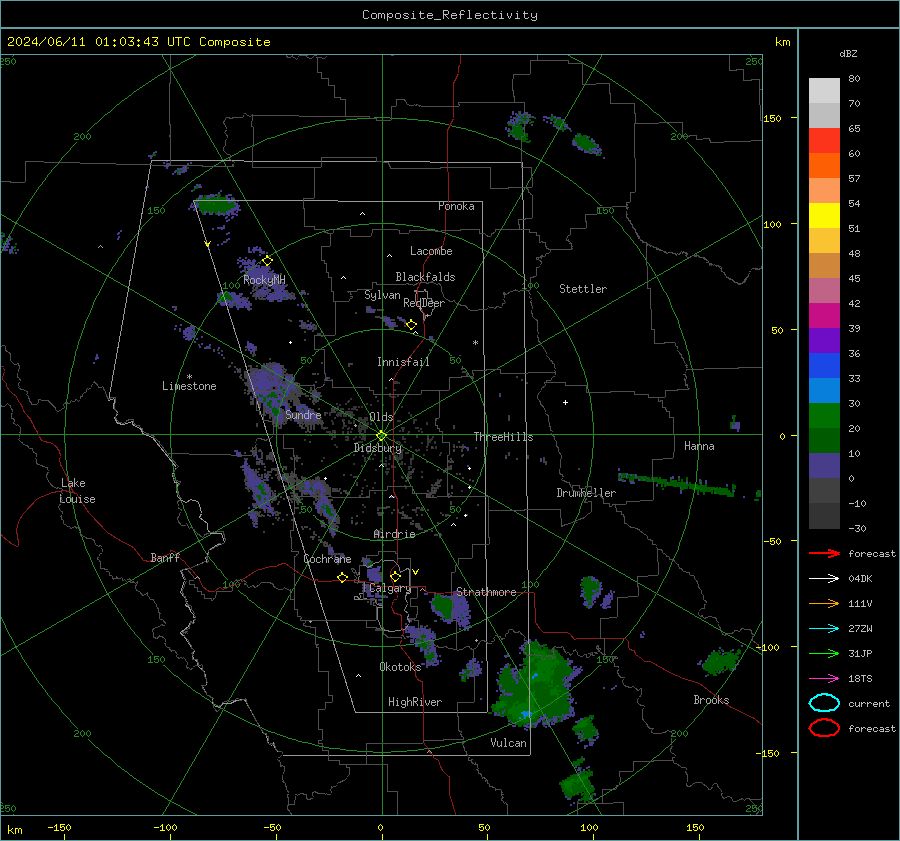Click the Calgary city label
The image size is (900, 841).
[390, 588]
